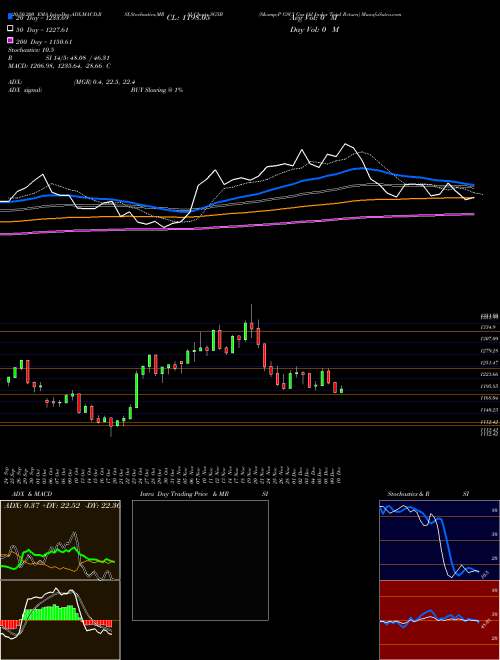Click the 'BUY Slowing @ 1%' ADX signal text
The width and height of the screenshot is (500, 660).
(x=157, y=90)
